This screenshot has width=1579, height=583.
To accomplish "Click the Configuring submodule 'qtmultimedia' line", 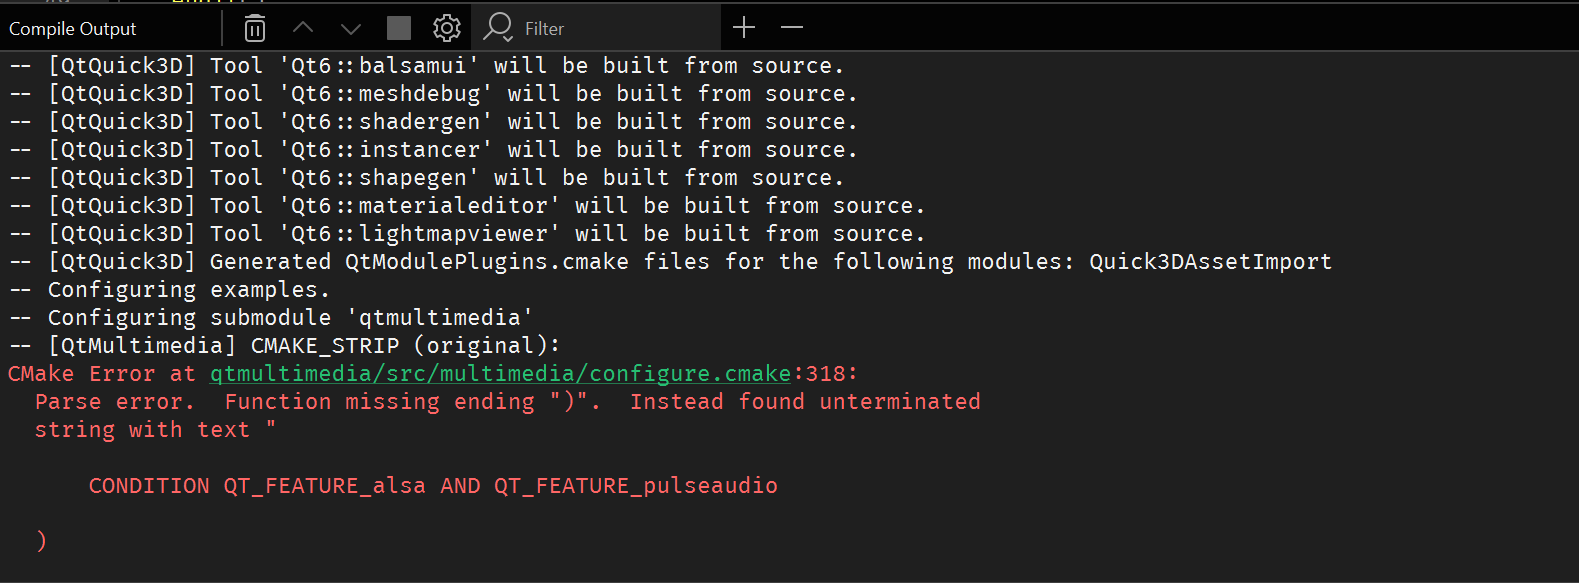I will pos(271,318).
